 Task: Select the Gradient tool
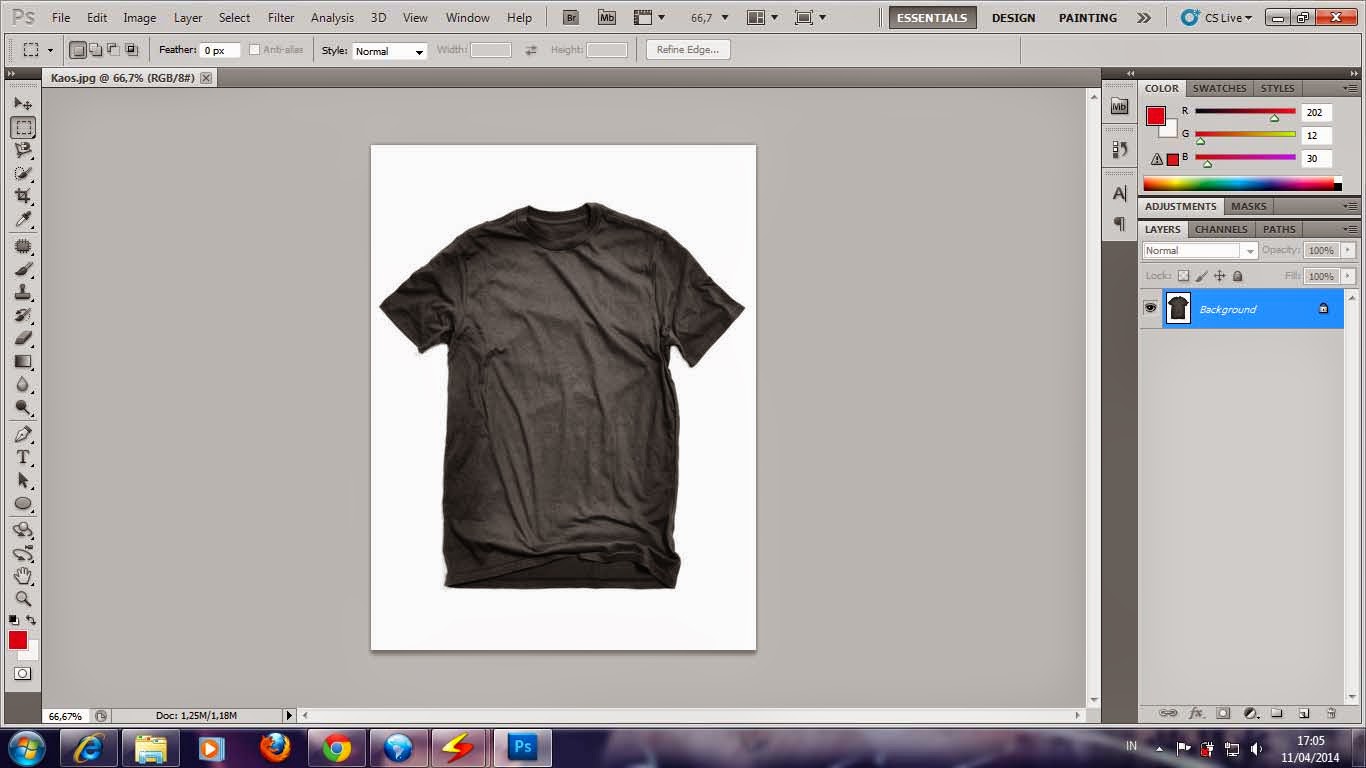click(23, 361)
